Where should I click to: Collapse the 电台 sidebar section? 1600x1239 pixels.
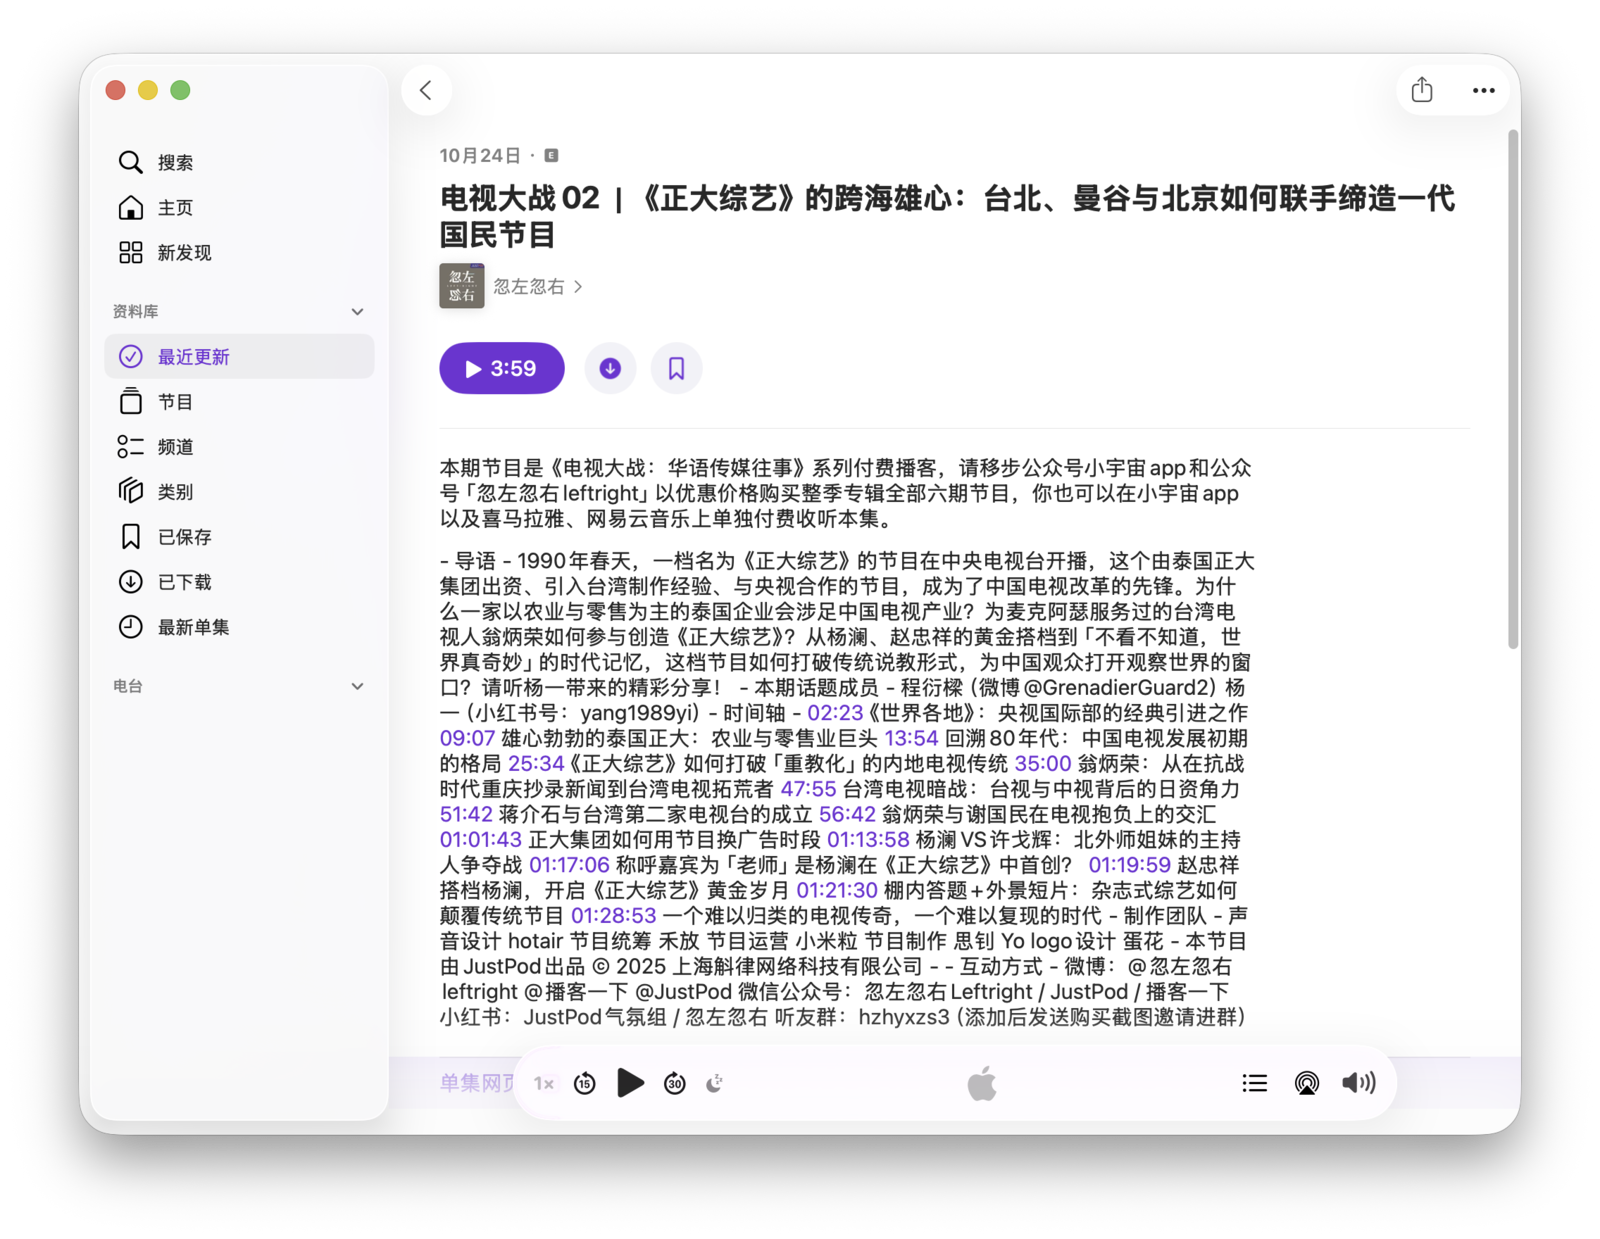(357, 686)
